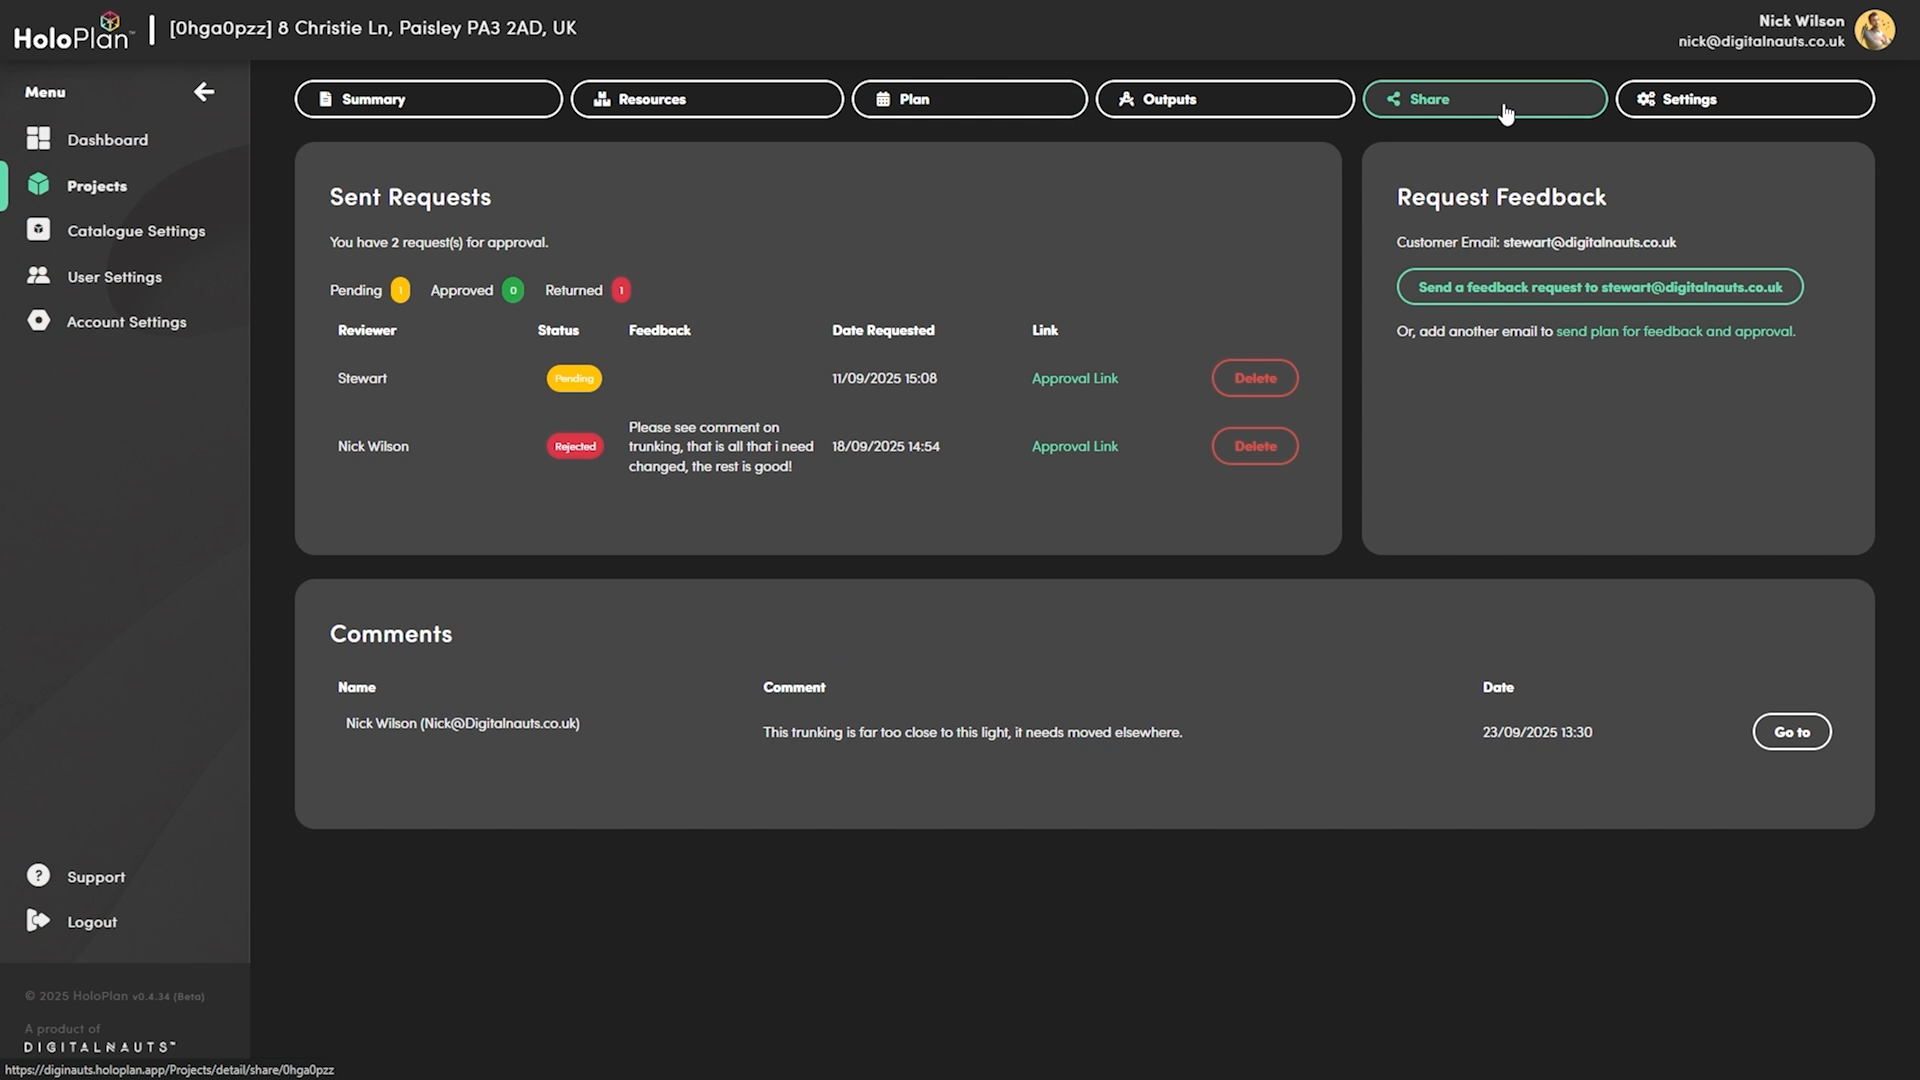Viewport: 1920px width, 1080px height.
Task: Open user profile avatar picture
Action: 1874,30
